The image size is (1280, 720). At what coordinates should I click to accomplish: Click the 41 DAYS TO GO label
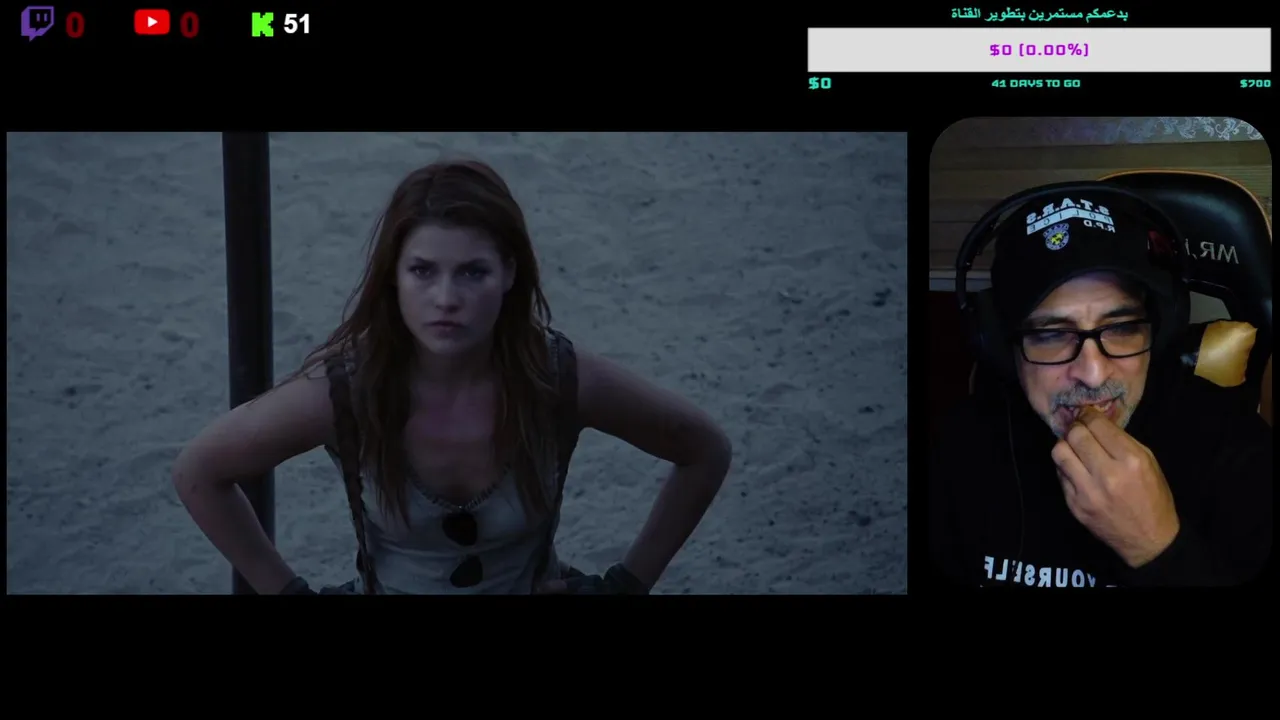pos(1035,83)
